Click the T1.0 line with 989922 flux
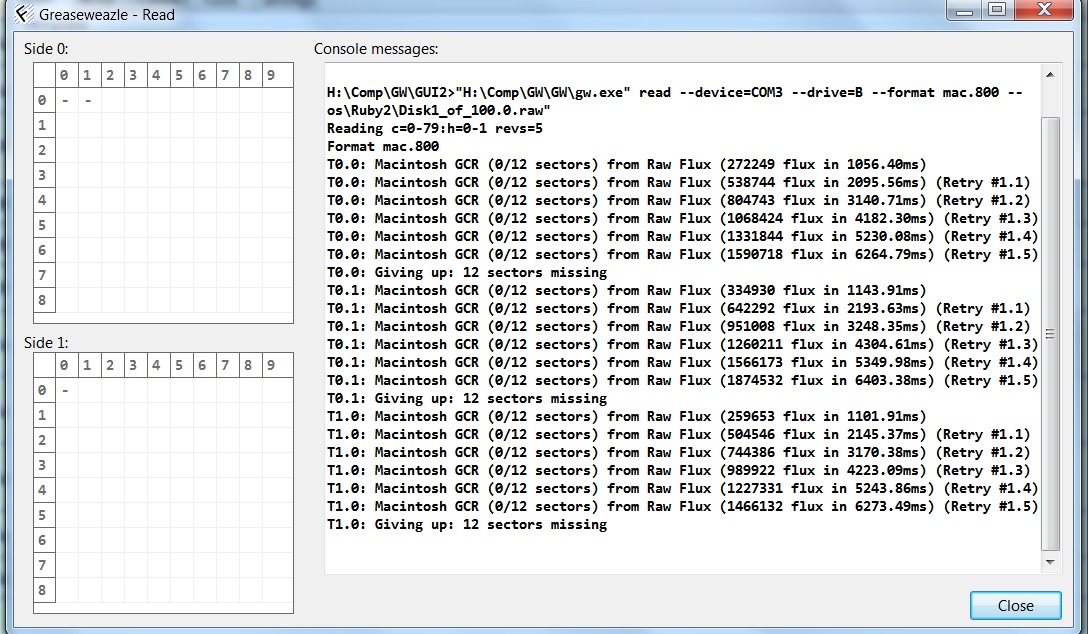Viewport: 1088px width, 634px height. 679,471
